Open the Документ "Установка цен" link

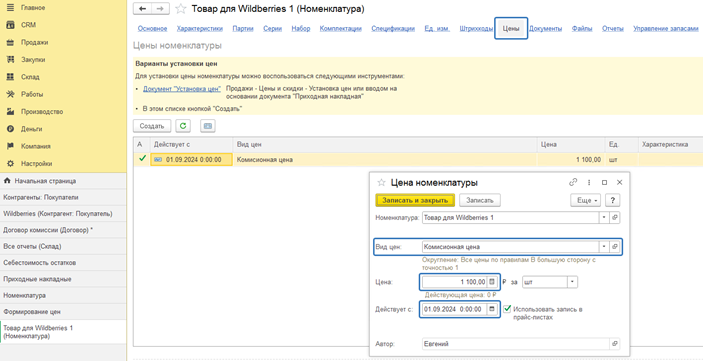[182, 89]
